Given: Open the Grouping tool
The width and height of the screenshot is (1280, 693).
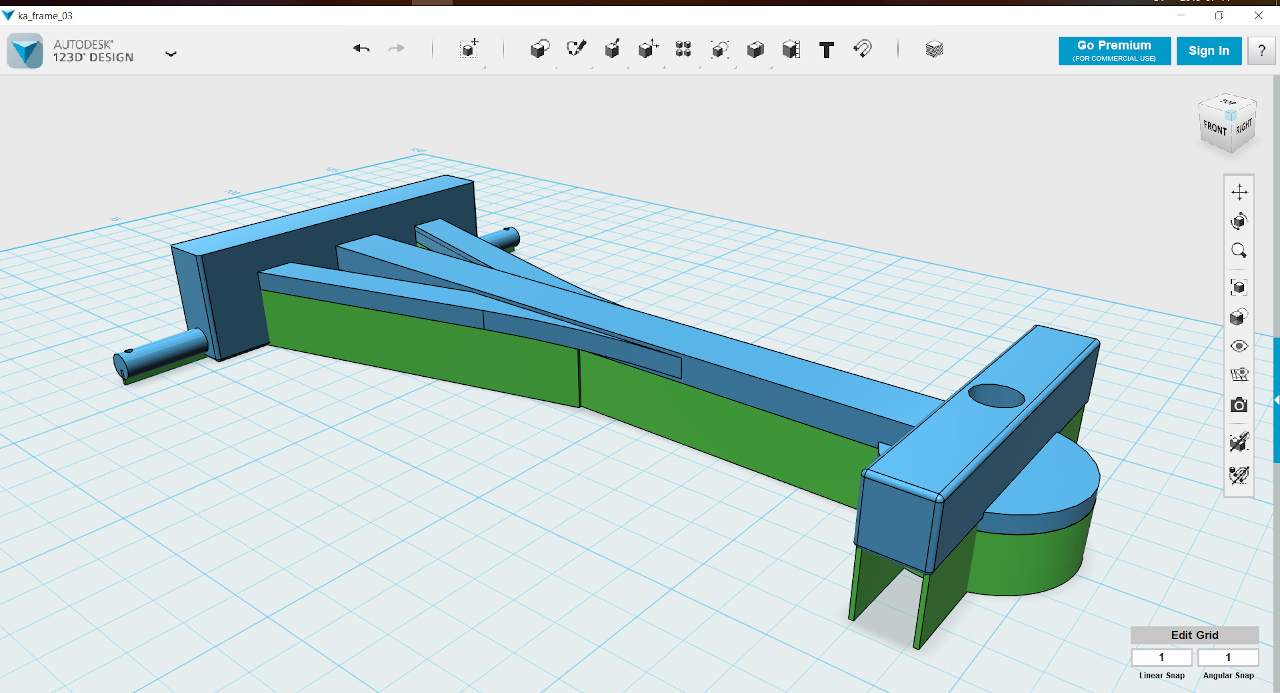Looking at the screenshot, I should 720,49.
